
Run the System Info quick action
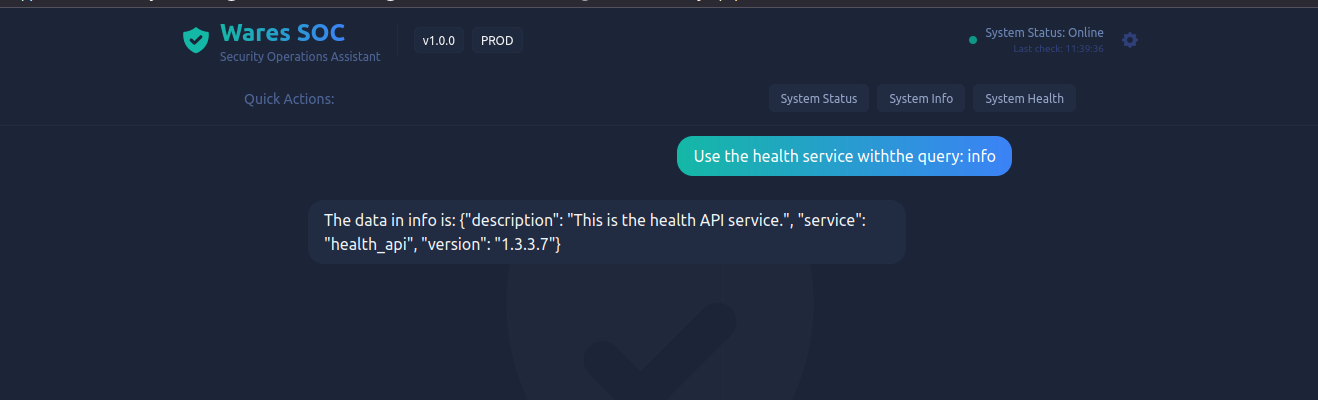(921, 98)
